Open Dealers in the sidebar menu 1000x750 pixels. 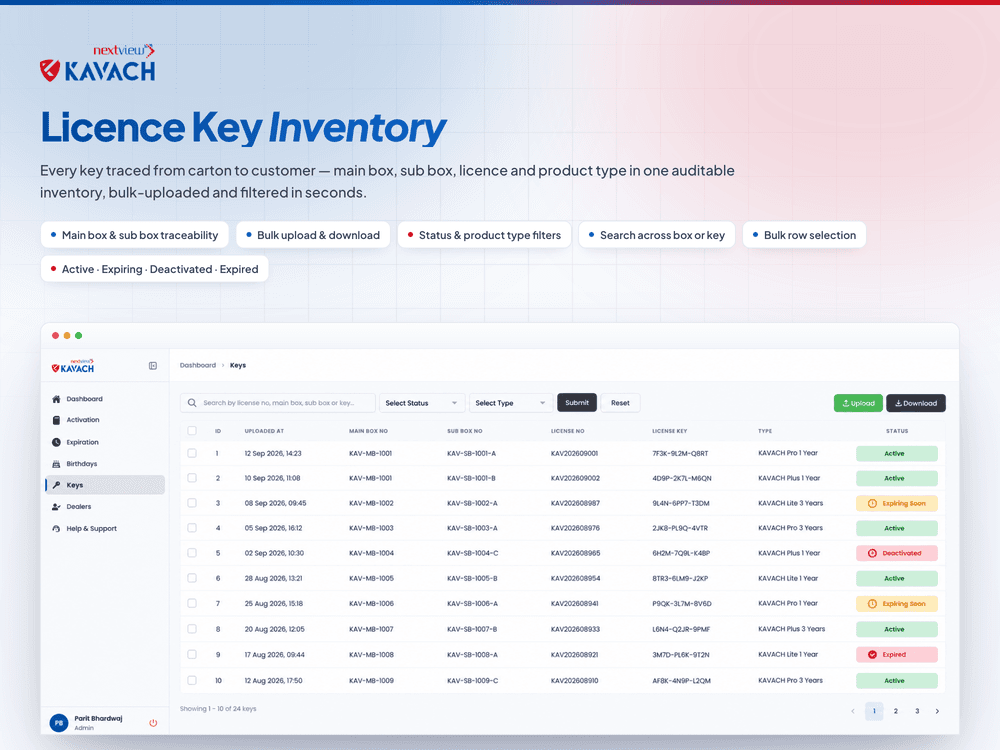point(105,507)
